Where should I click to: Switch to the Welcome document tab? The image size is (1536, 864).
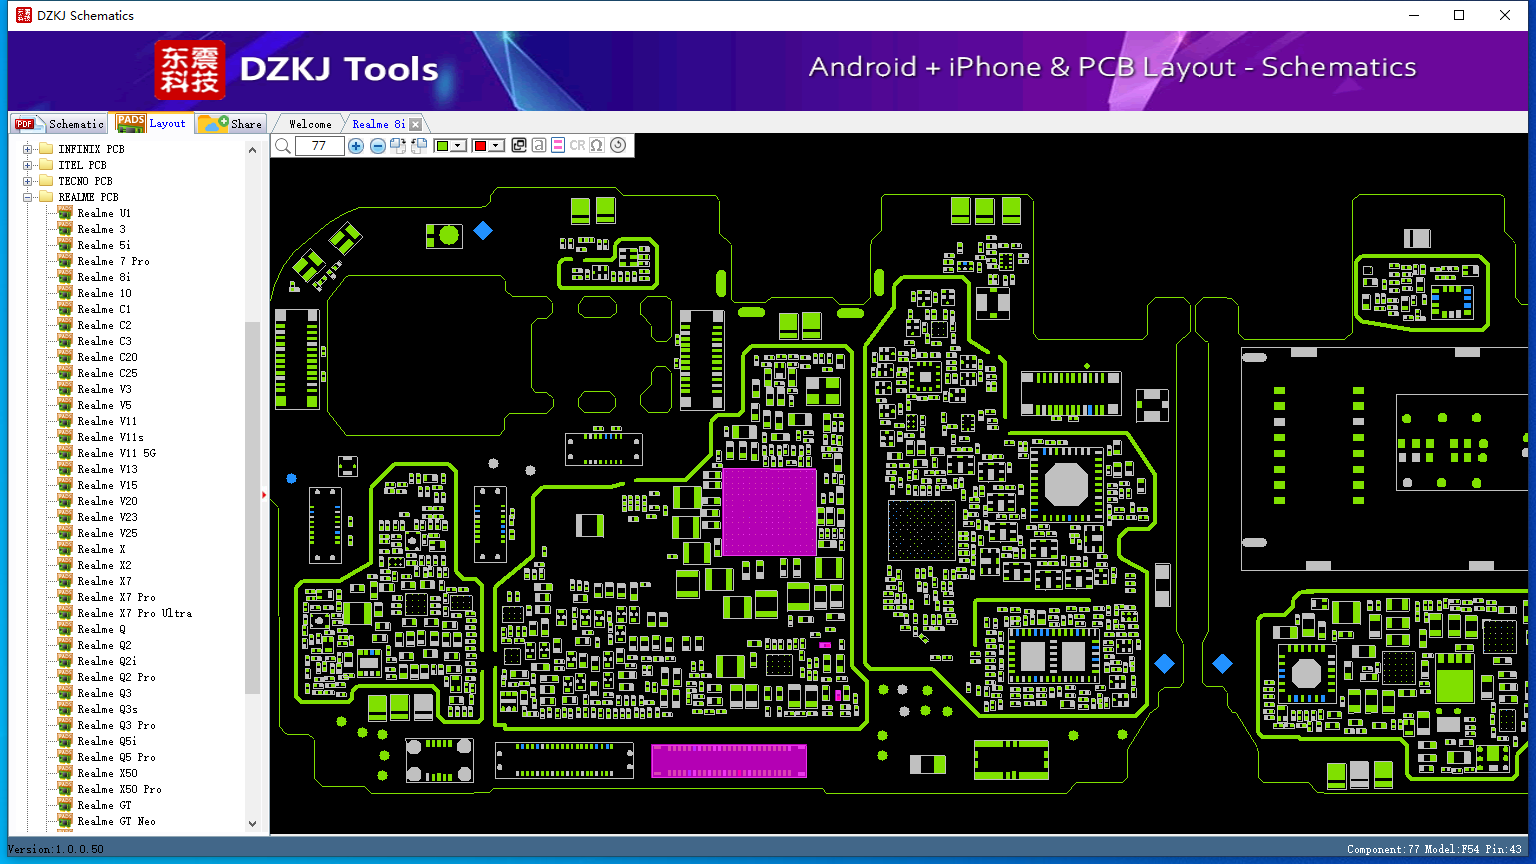310,124
